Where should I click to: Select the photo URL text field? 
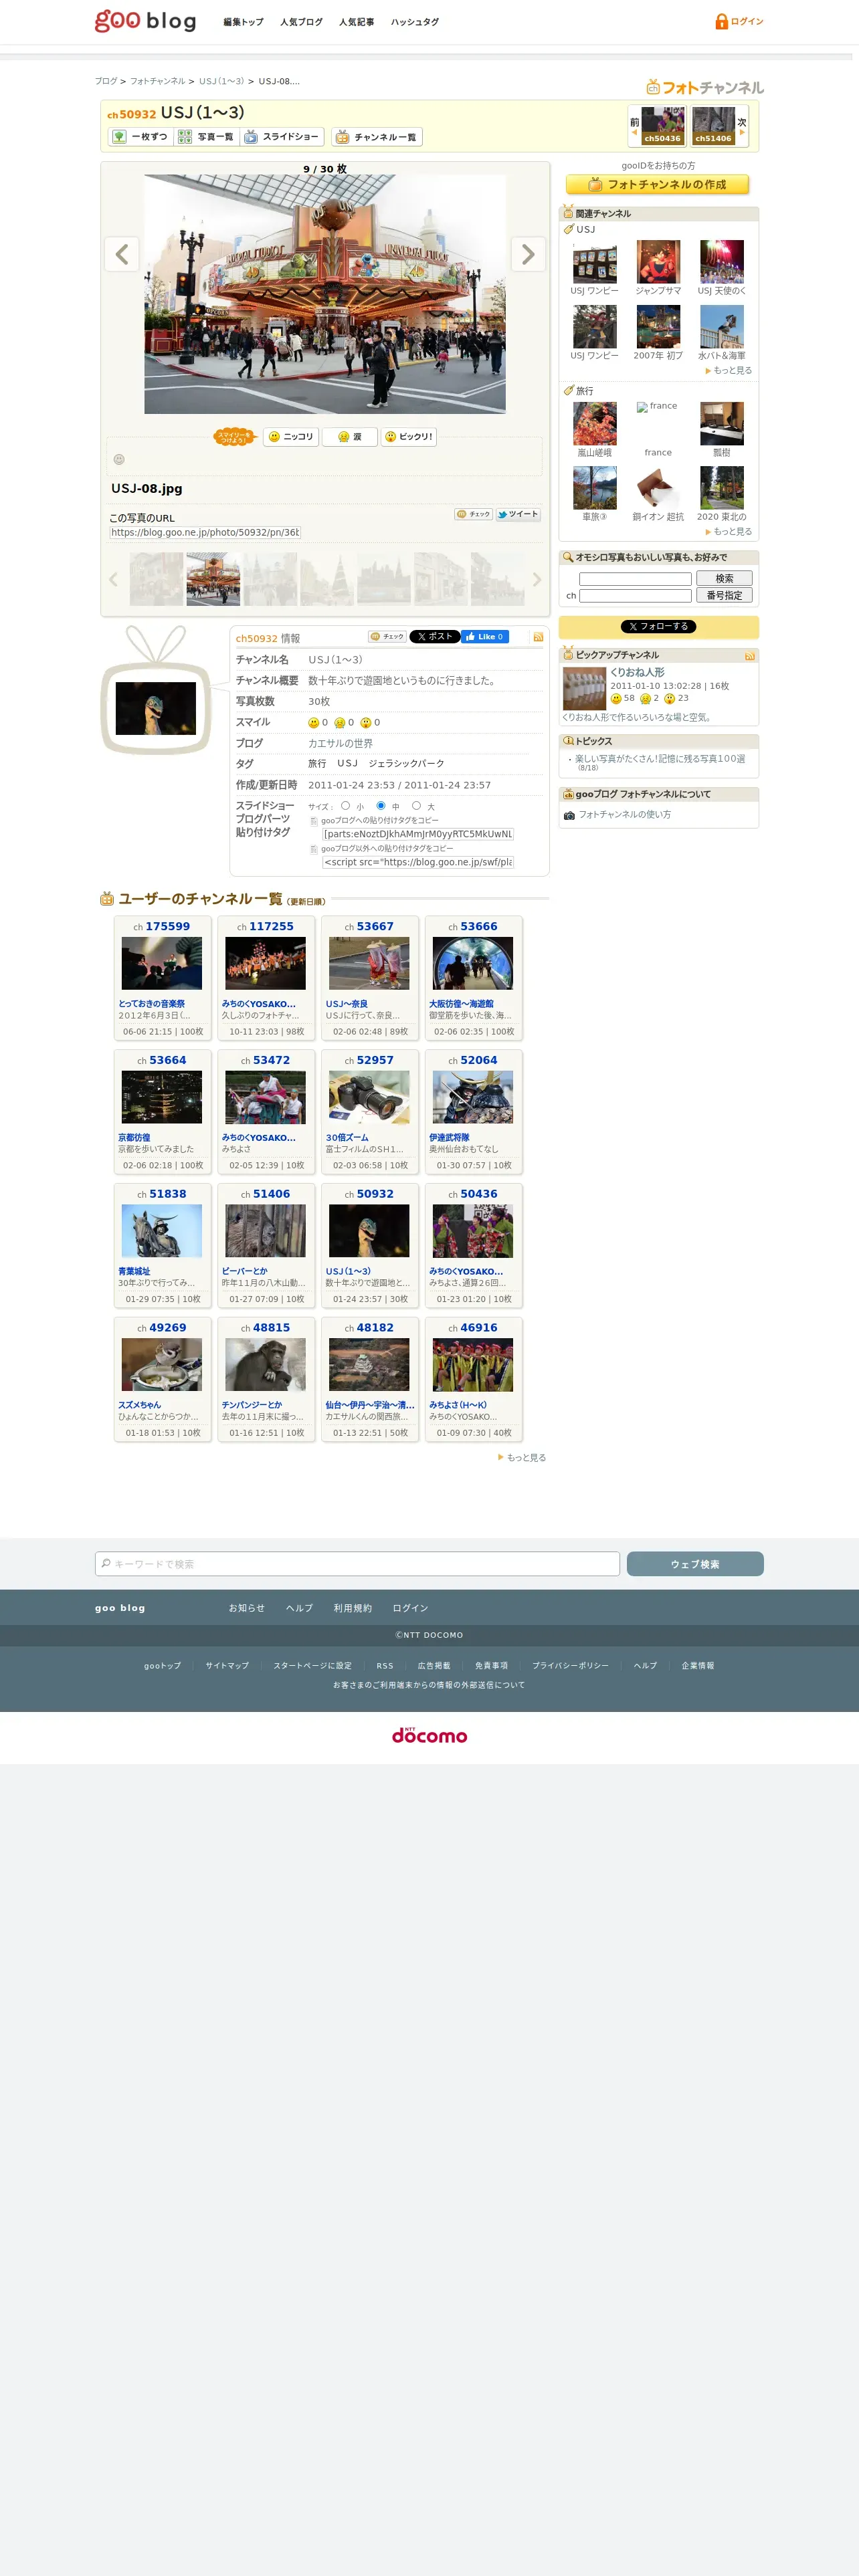pyautogui.click(x=205, y=533)
